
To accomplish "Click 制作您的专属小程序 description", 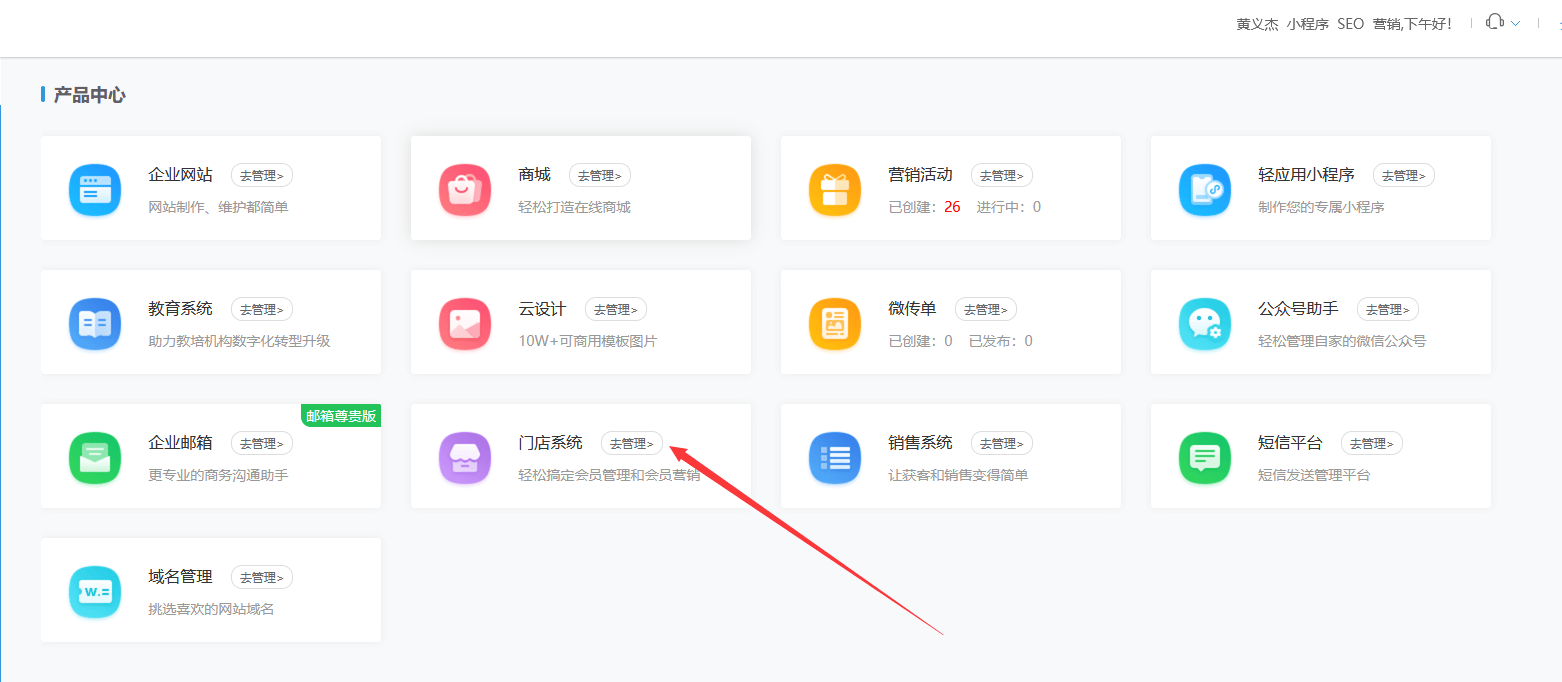I will tap(1321, 207).
